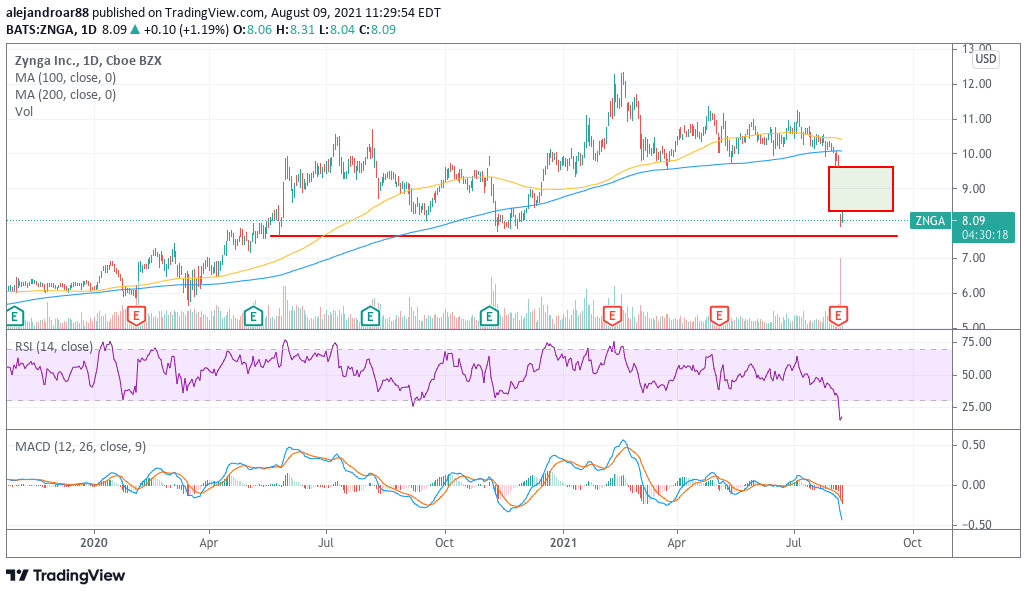Click the 75.00 RSI scale label
Viewport: 1027px width, 594px height.
point(977,342)
